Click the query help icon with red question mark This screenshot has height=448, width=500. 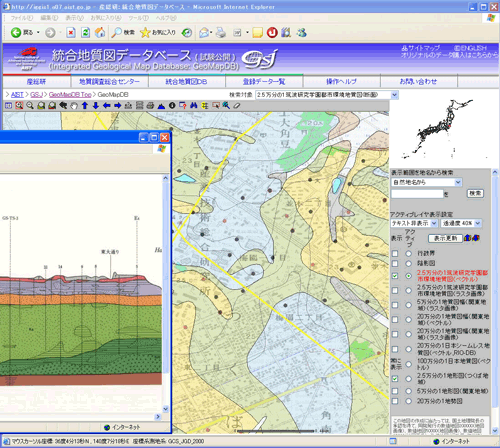coord(183,106)
